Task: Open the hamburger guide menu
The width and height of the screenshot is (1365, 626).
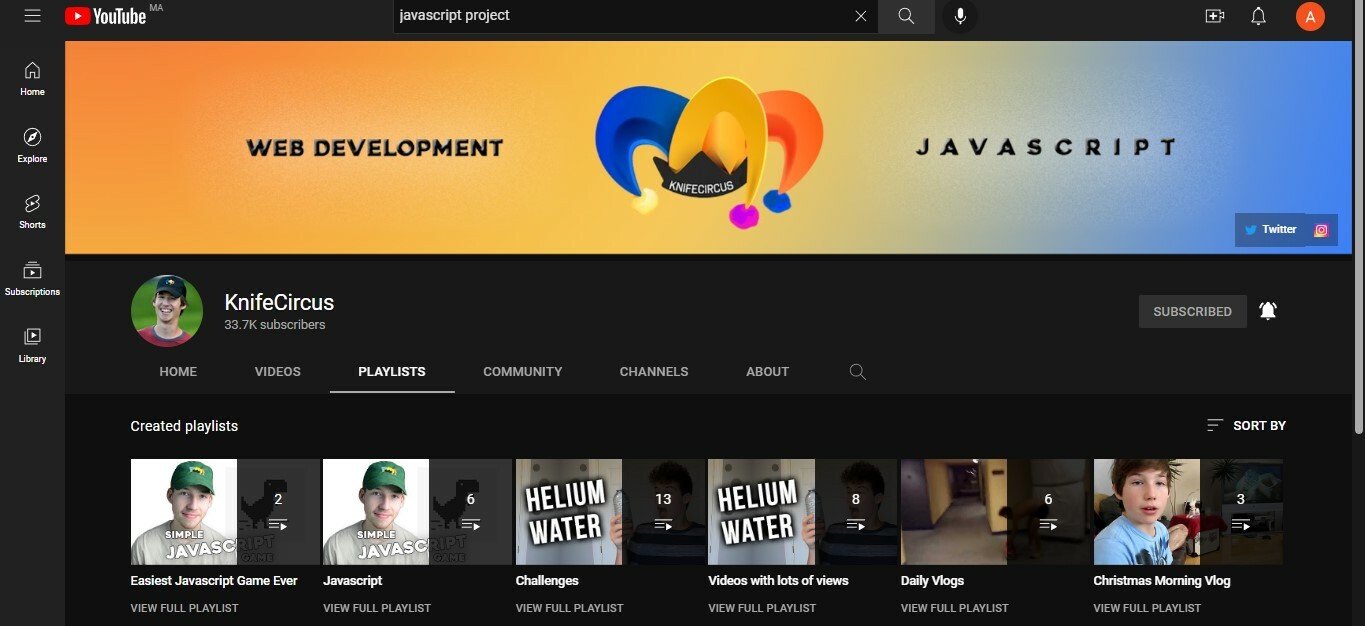Action: click(x=32, y=16)
